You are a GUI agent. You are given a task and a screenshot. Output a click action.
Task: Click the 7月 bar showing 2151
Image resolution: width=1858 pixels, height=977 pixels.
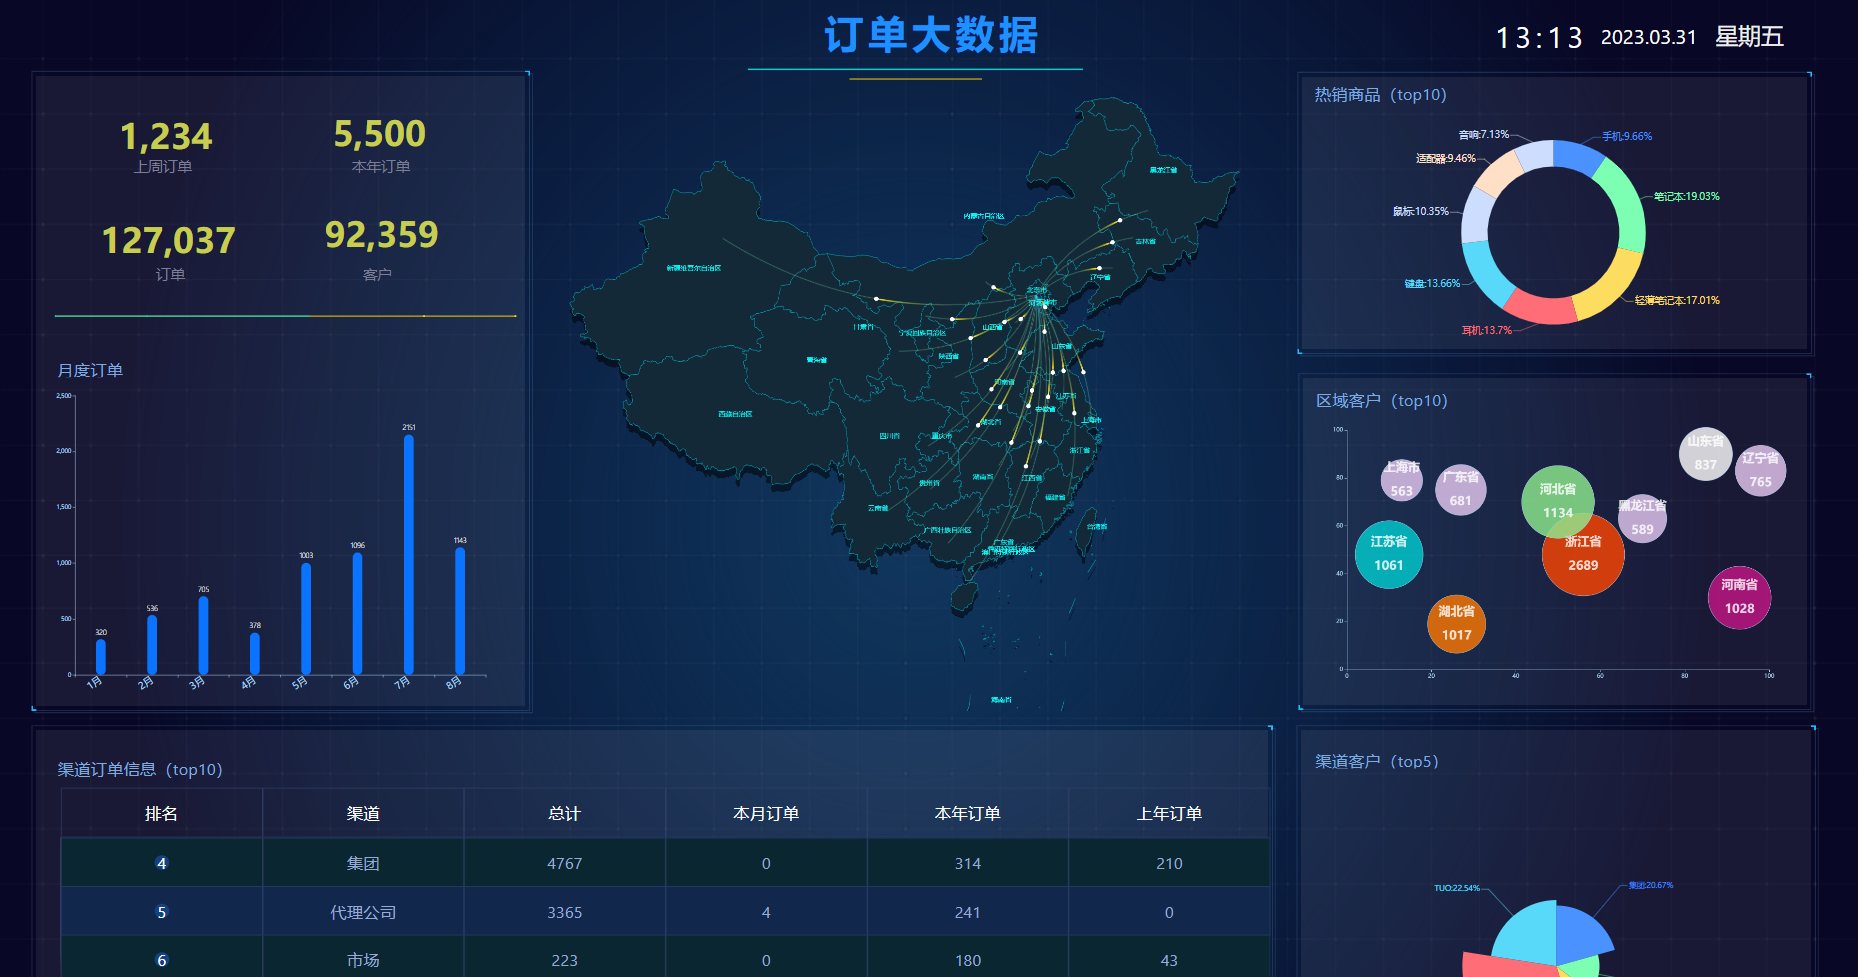click(x=408, y=554)
